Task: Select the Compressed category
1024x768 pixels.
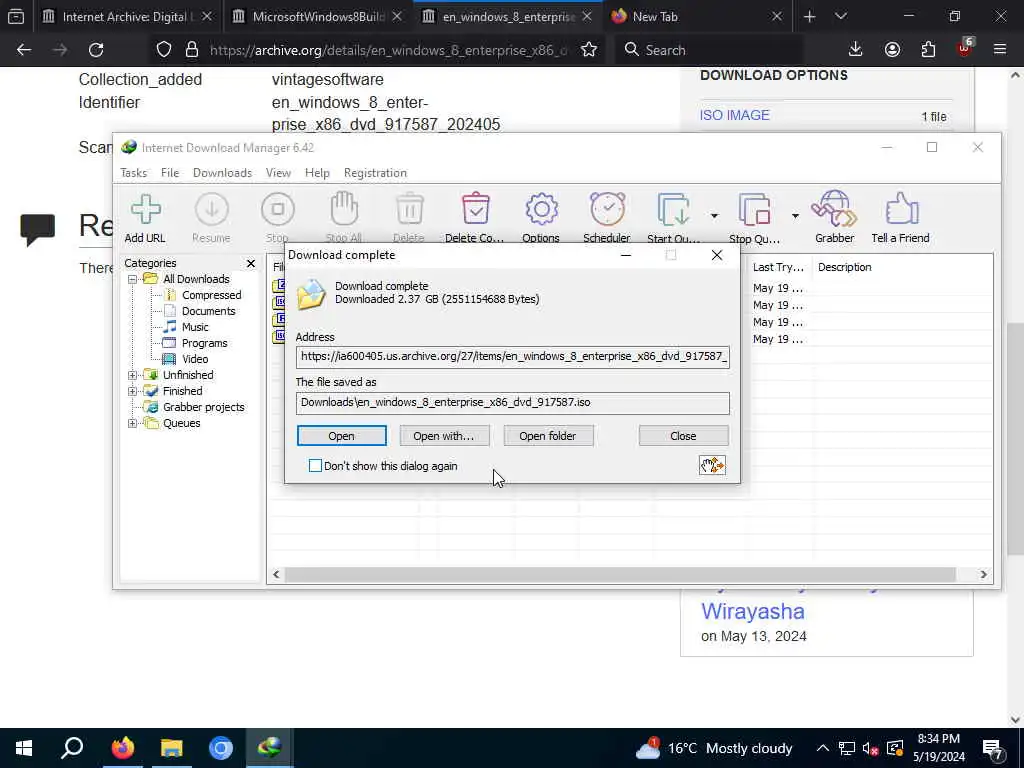Action: (x=212, y=295)
